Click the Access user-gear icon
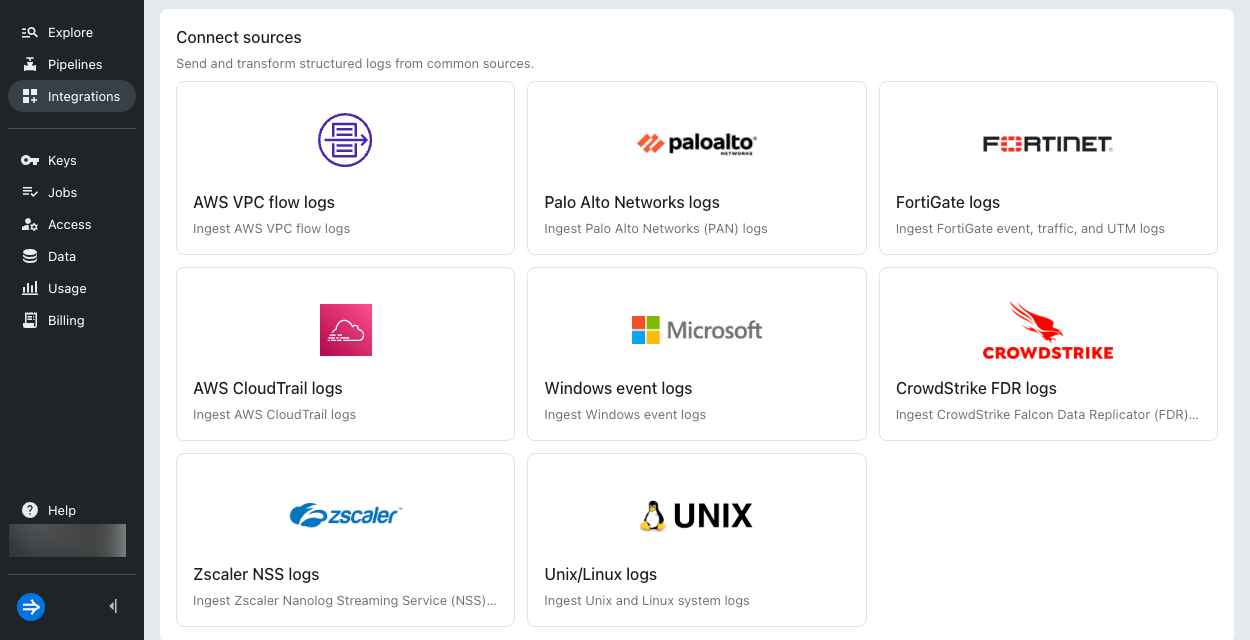Screen dimensions: 1250x640 click(x=30, y=224)
